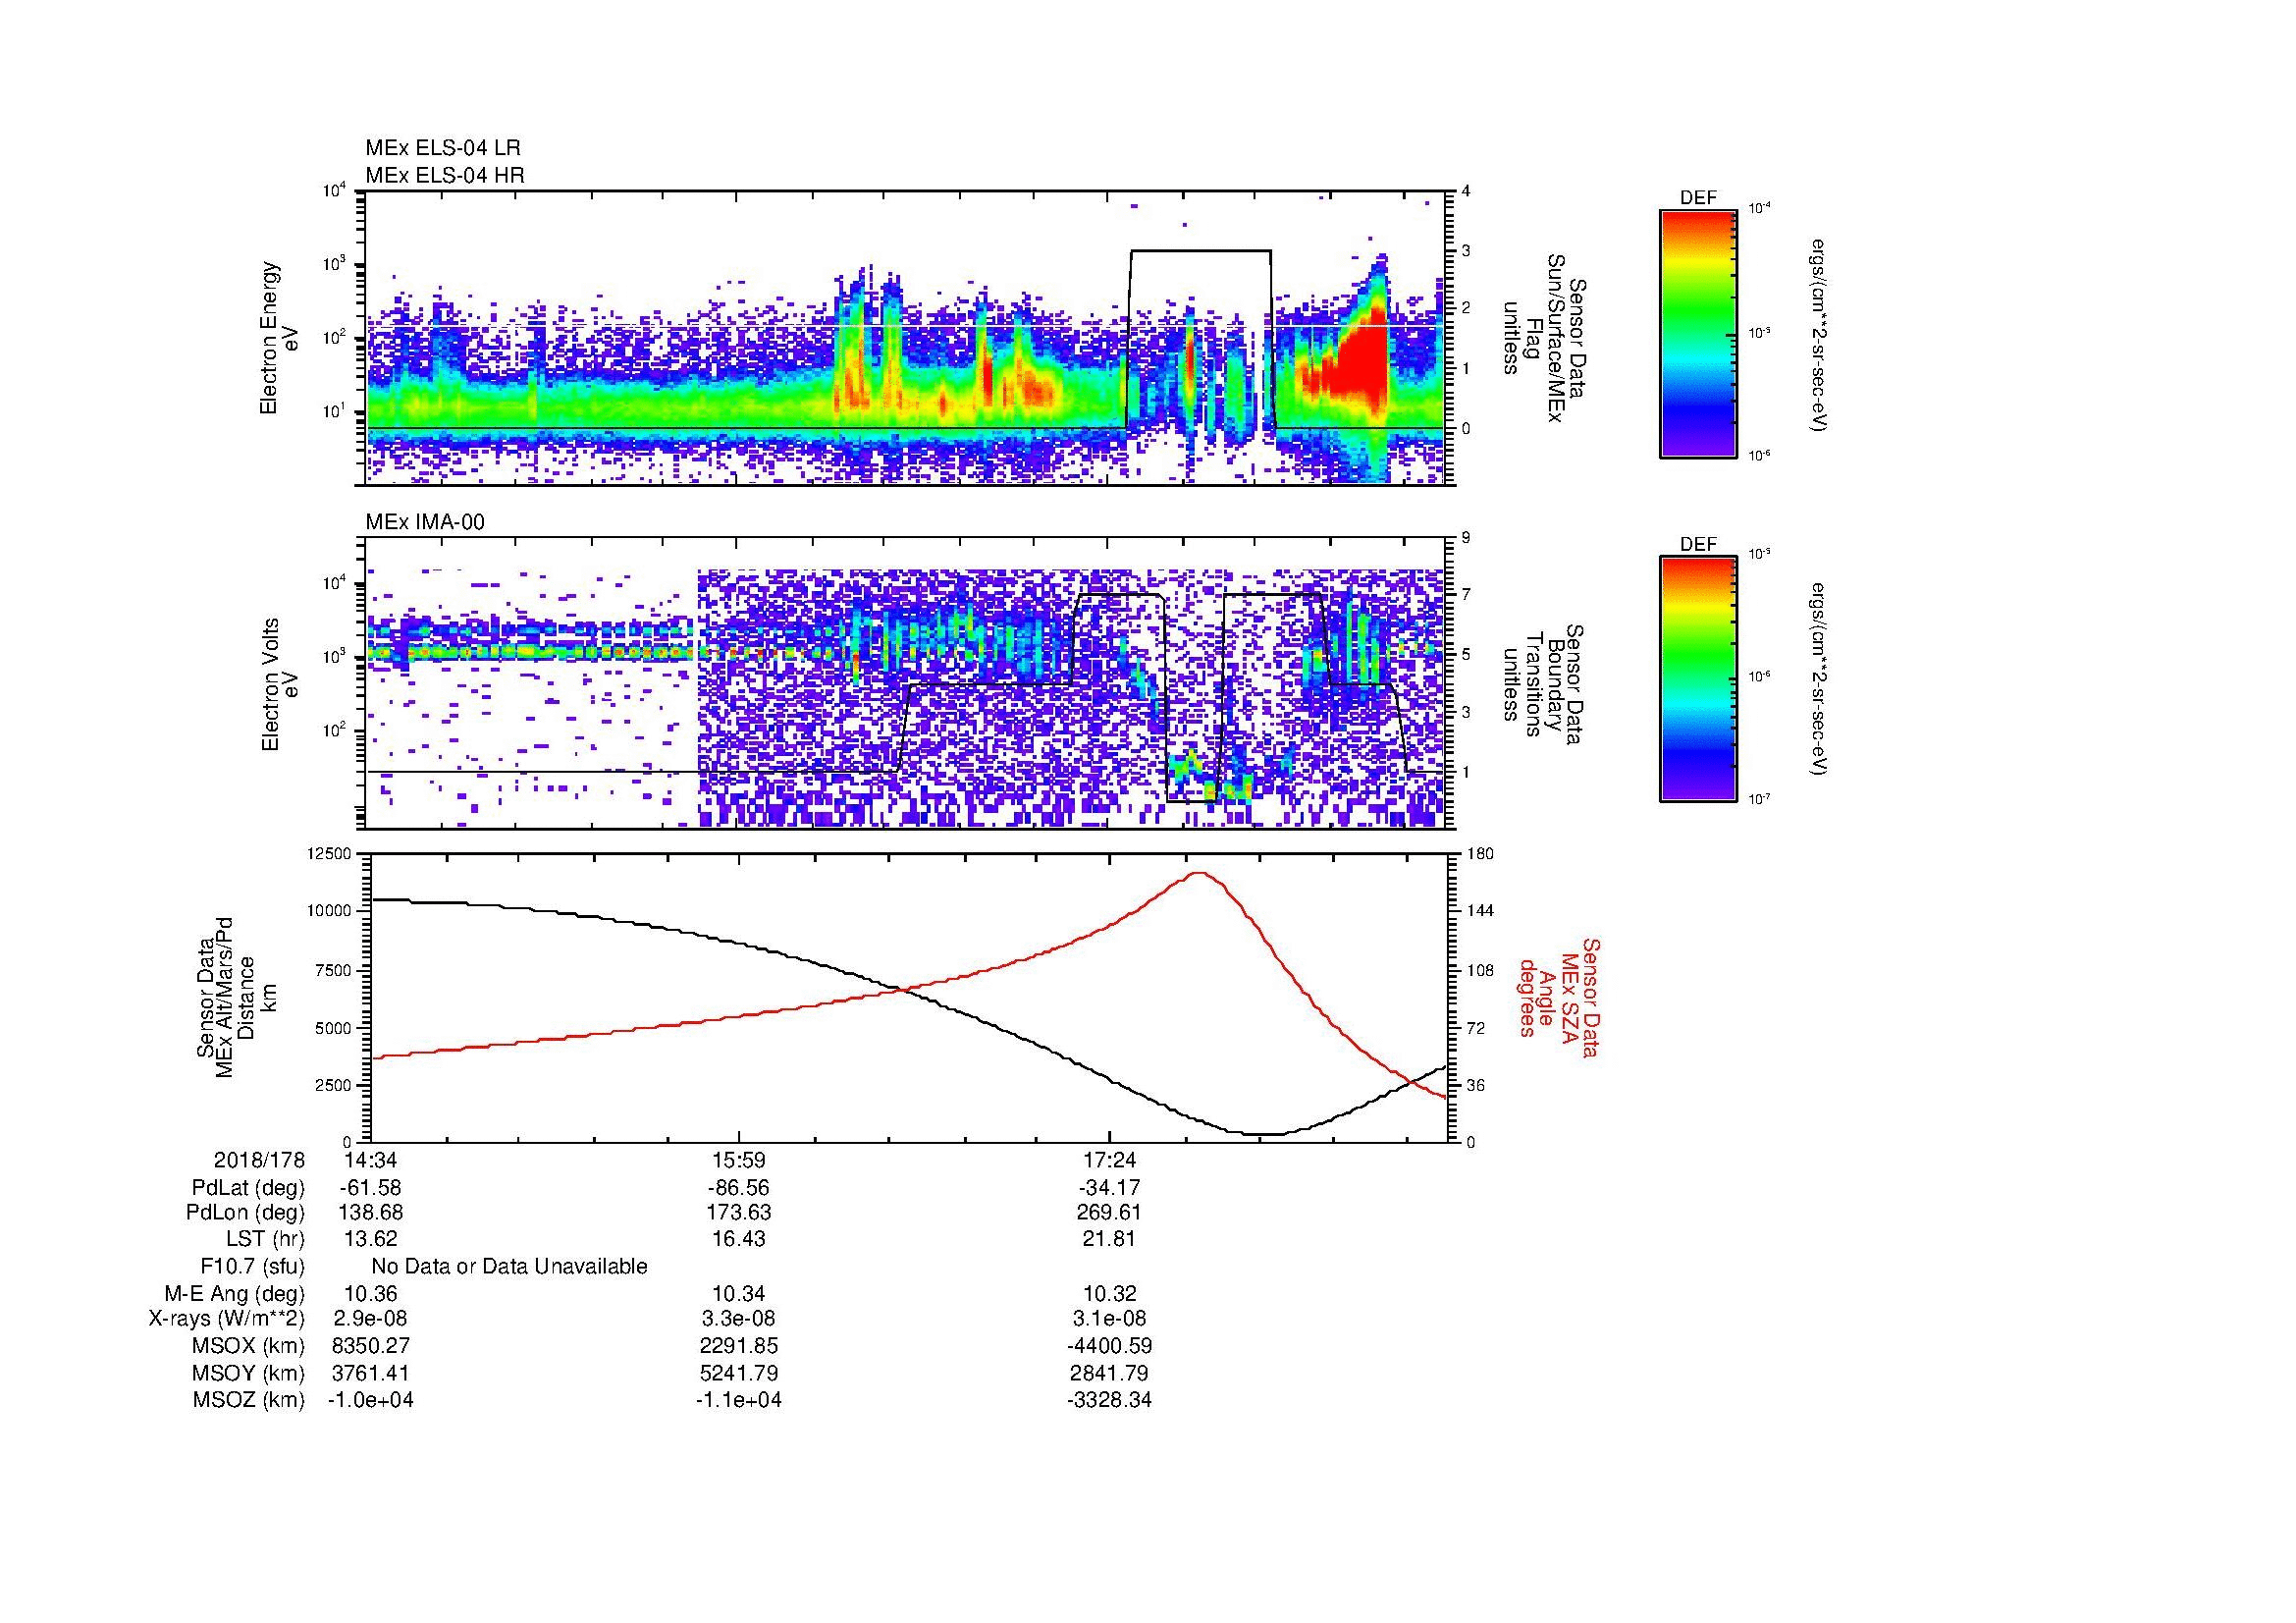Screen dimensions: 2296x1623
Task: Click the 'F10.7 (sfu)' row label
Action: [252, 1267]
